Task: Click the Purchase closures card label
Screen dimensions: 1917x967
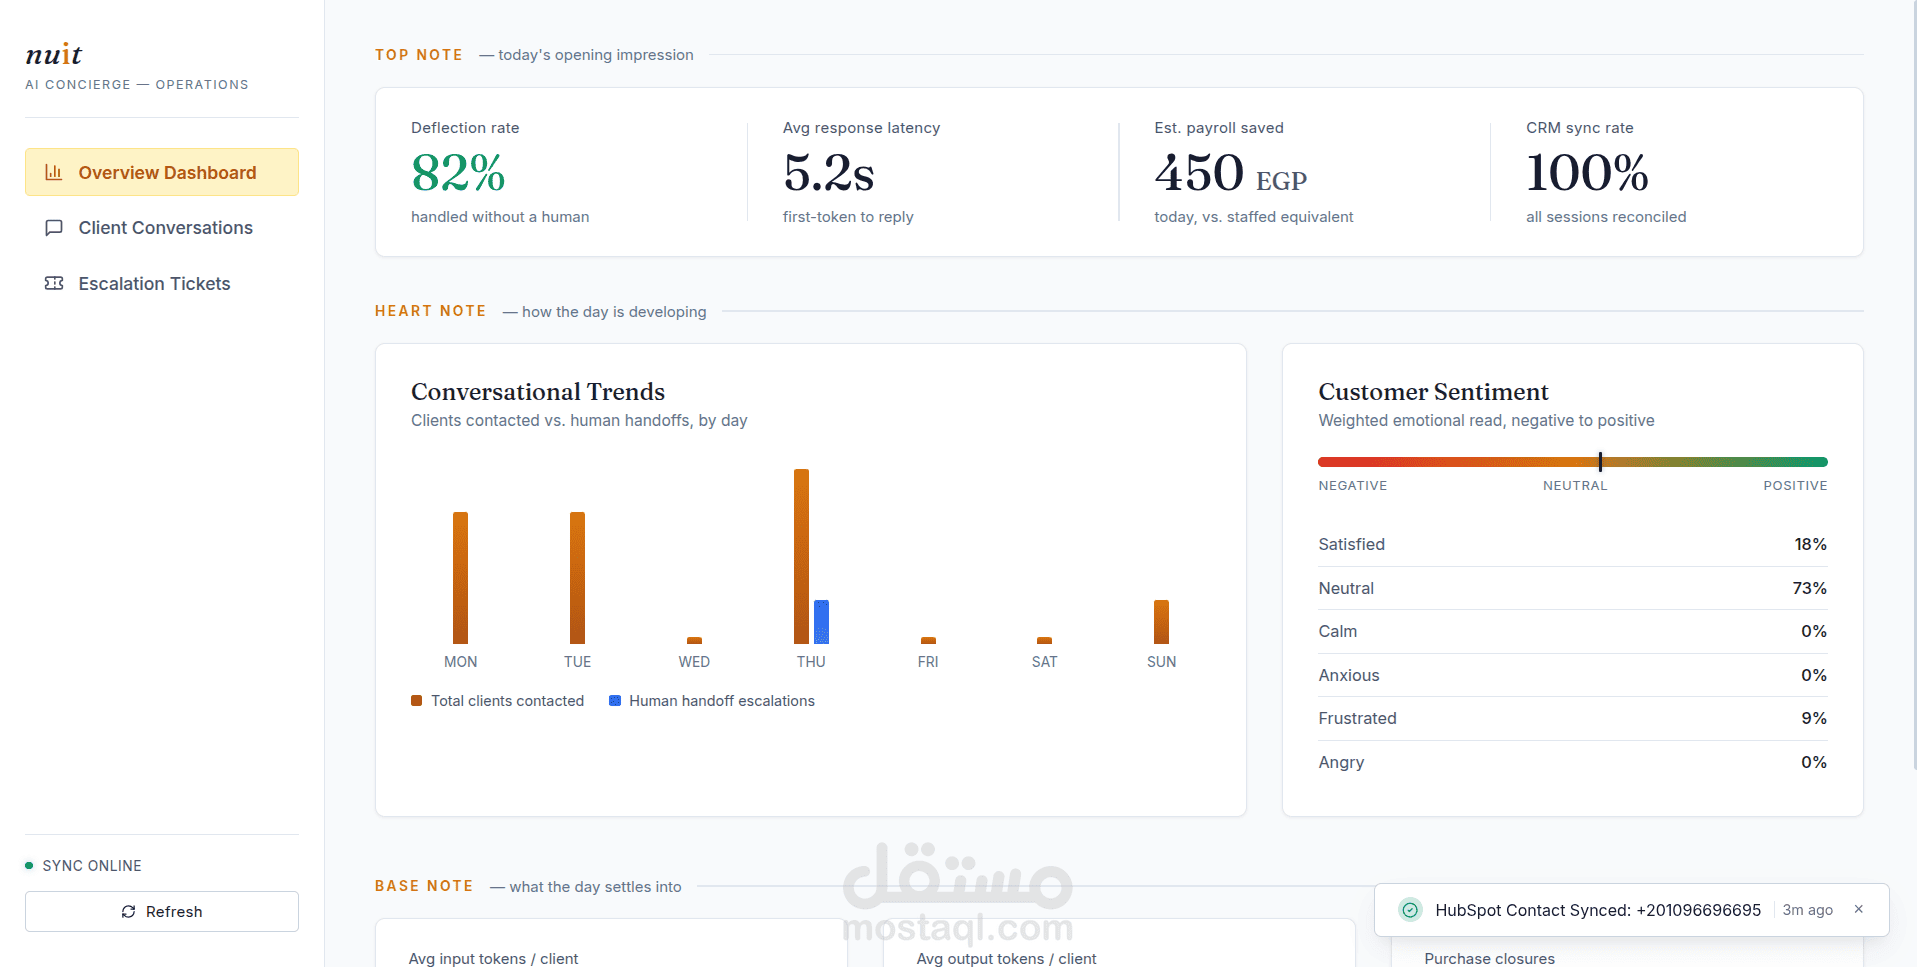Action: 1489,958
